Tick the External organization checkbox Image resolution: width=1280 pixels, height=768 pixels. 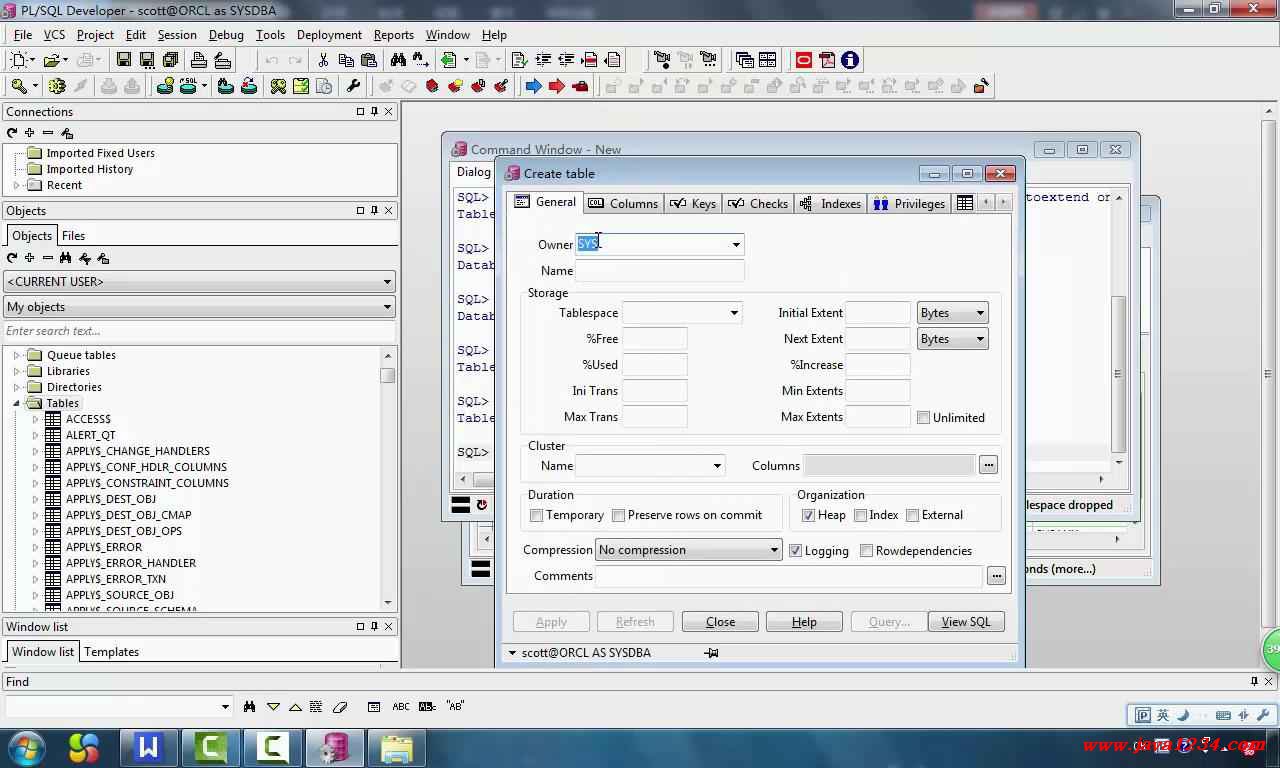point(913,516)
